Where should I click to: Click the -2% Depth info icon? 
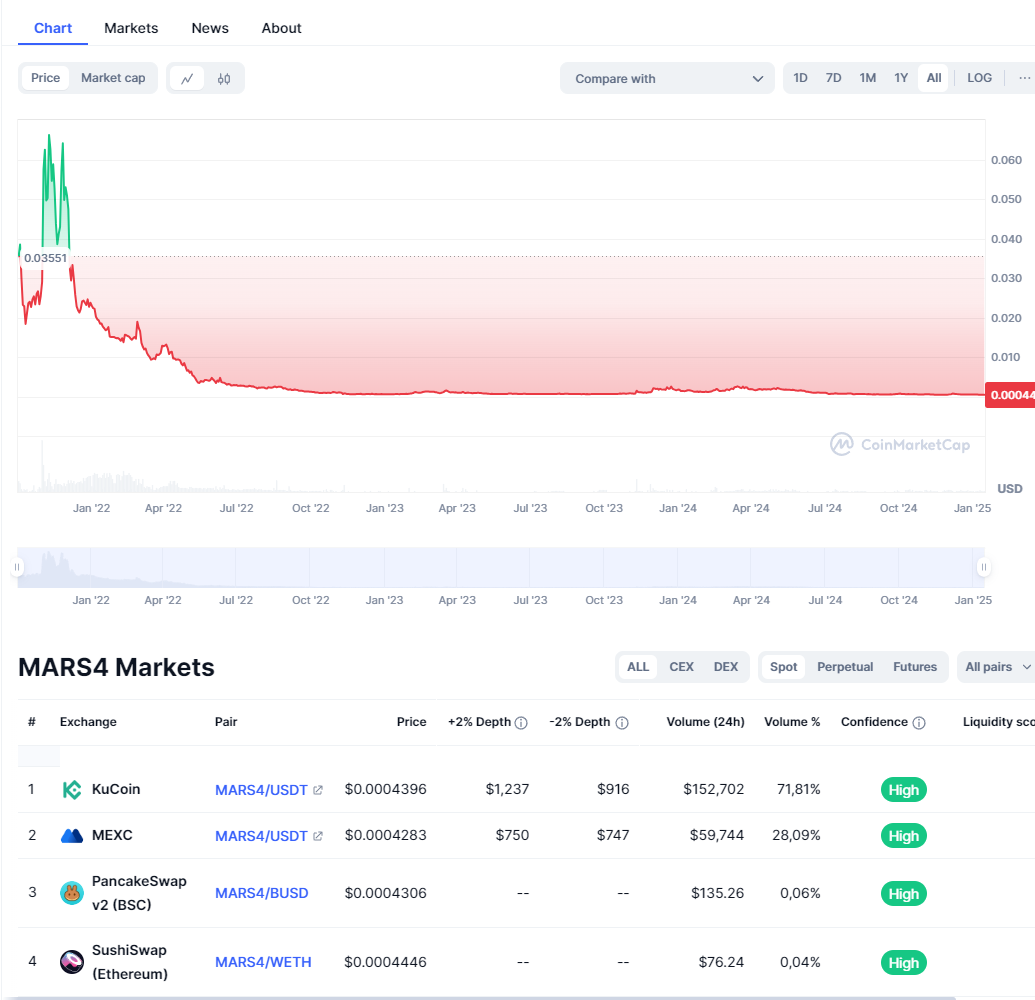[622, 723]
